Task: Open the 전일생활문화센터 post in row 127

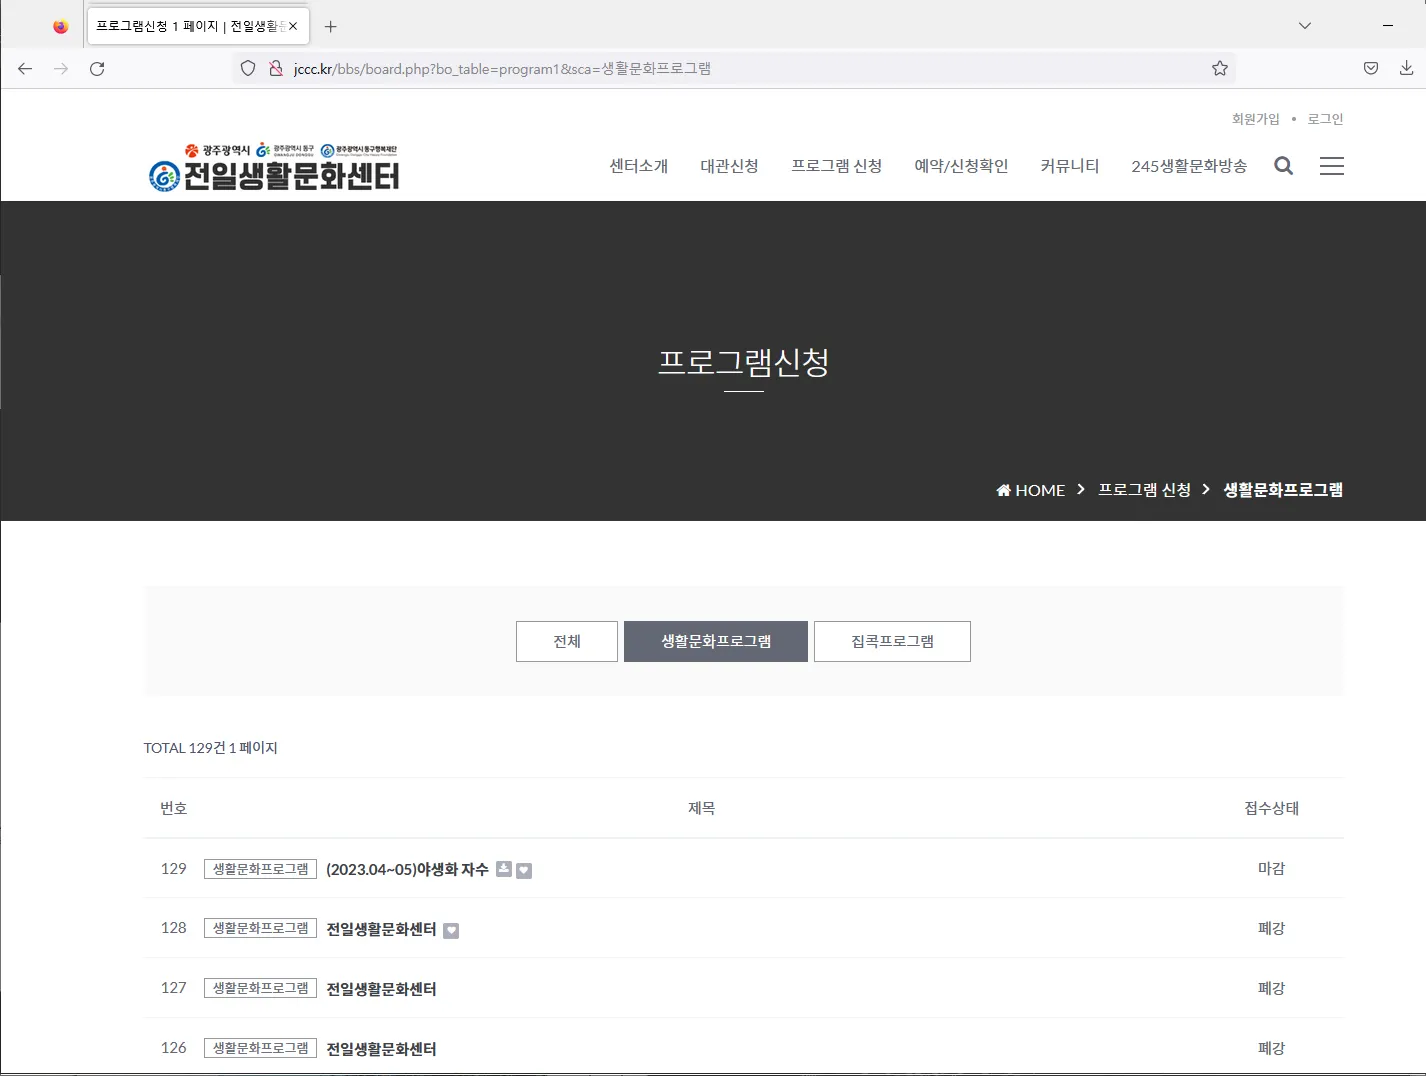Action: tap(381, 989)
